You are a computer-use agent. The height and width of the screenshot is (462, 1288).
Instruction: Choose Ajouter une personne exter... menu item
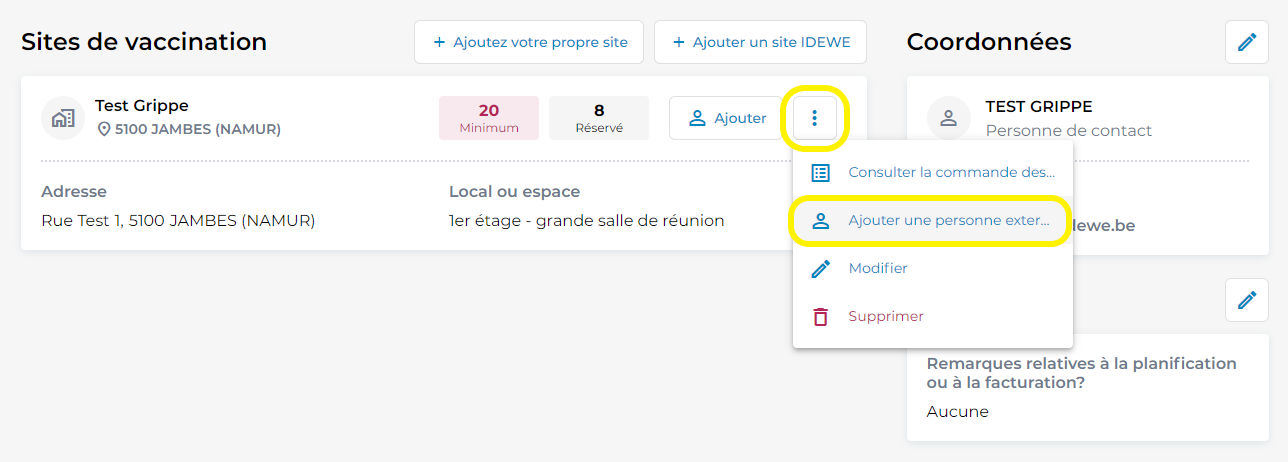(x=933, y=220)
